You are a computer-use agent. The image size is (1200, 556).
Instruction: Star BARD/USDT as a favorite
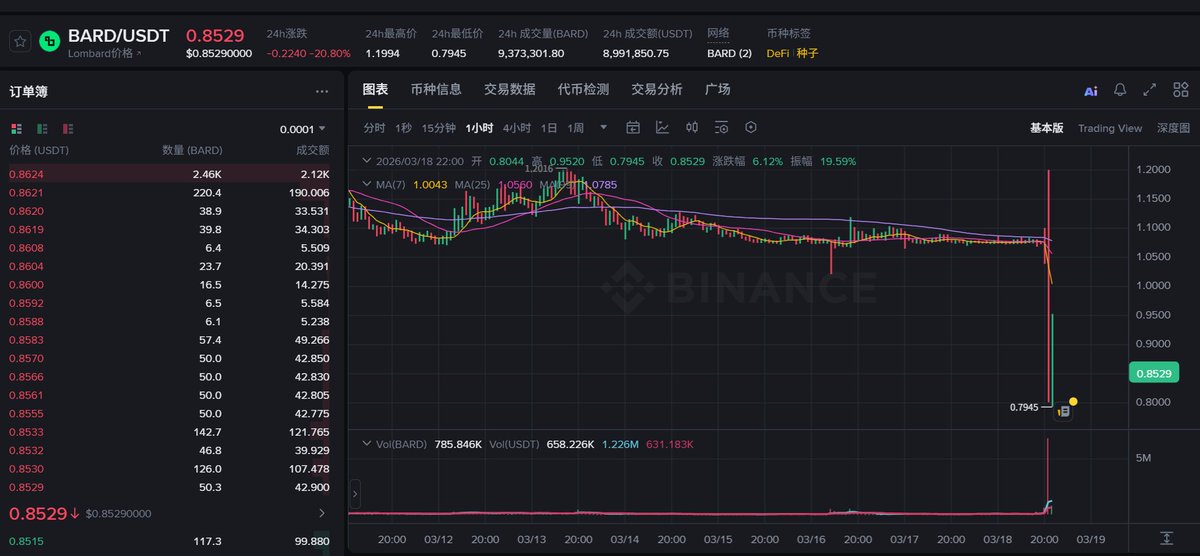[x=19, y=41]
